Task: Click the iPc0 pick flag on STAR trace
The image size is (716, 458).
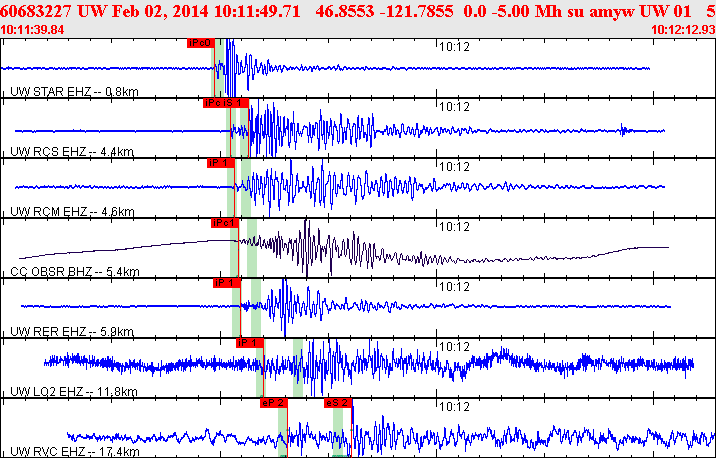Action: (x=201, y=43)
